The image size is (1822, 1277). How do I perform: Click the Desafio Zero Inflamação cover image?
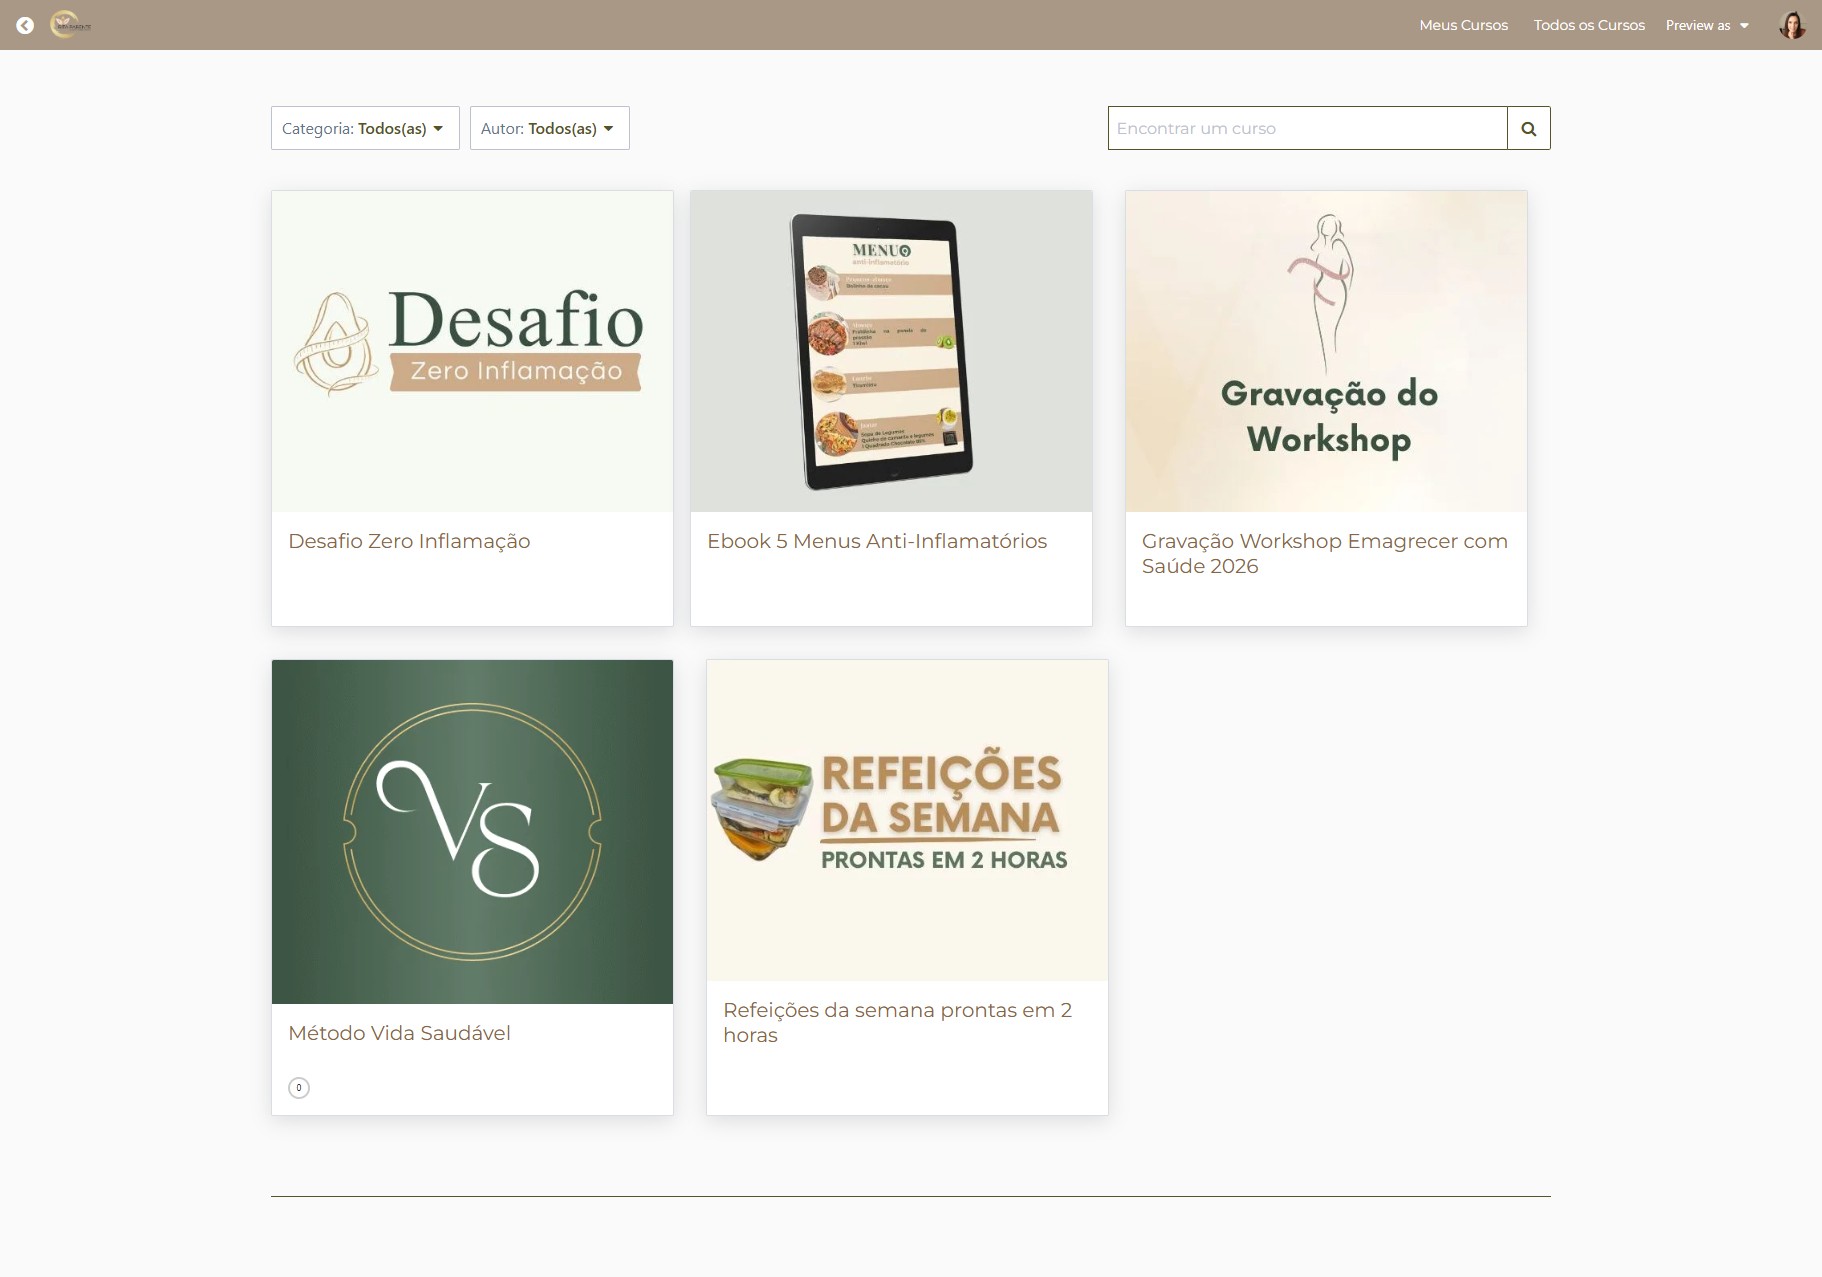[471, 350]
